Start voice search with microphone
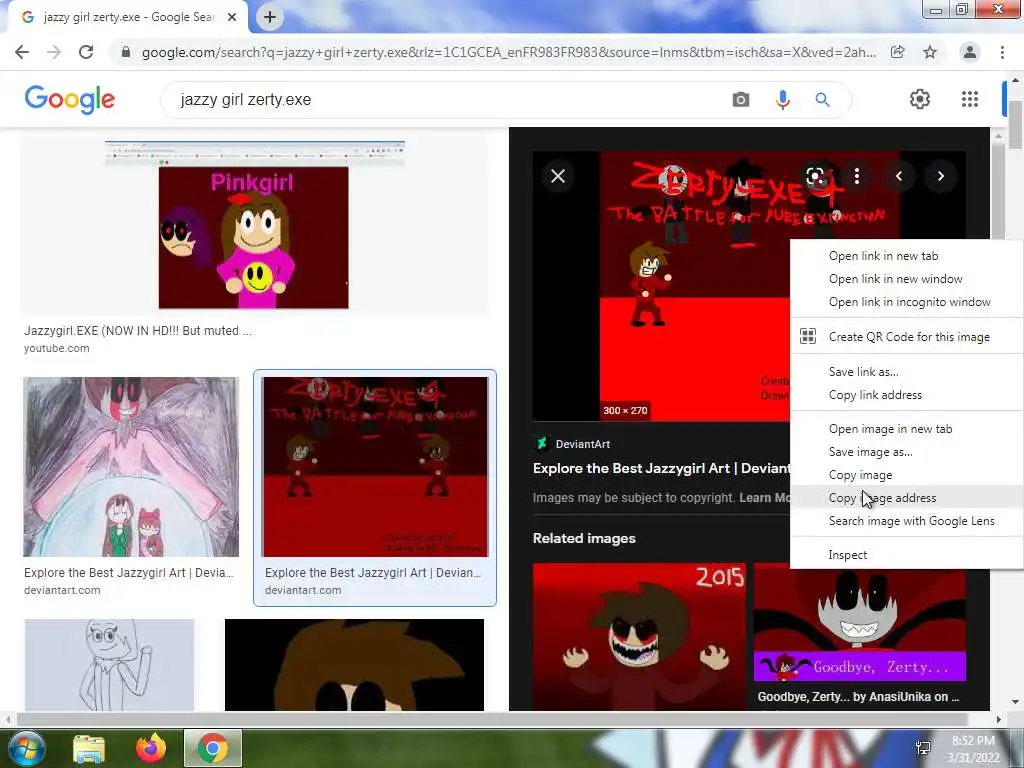 pyautogui.click(x=782, y=100)
